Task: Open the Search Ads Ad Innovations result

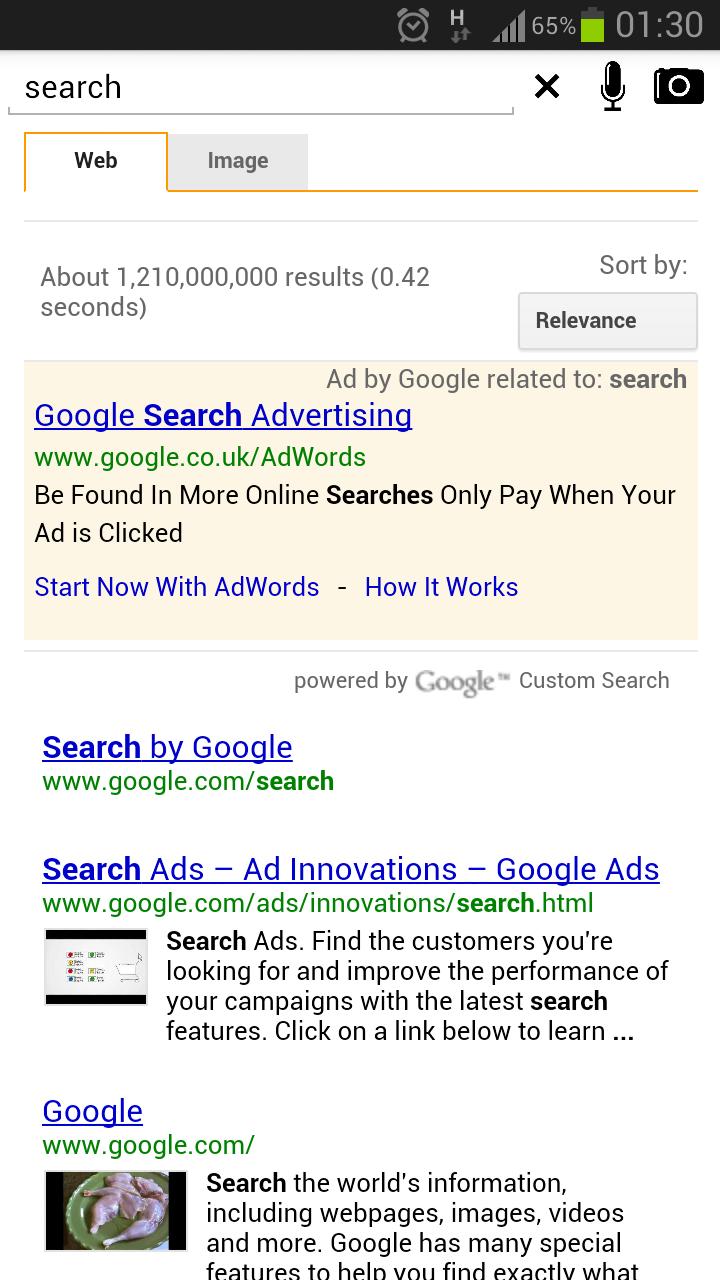Action: [x=350, y=869]
